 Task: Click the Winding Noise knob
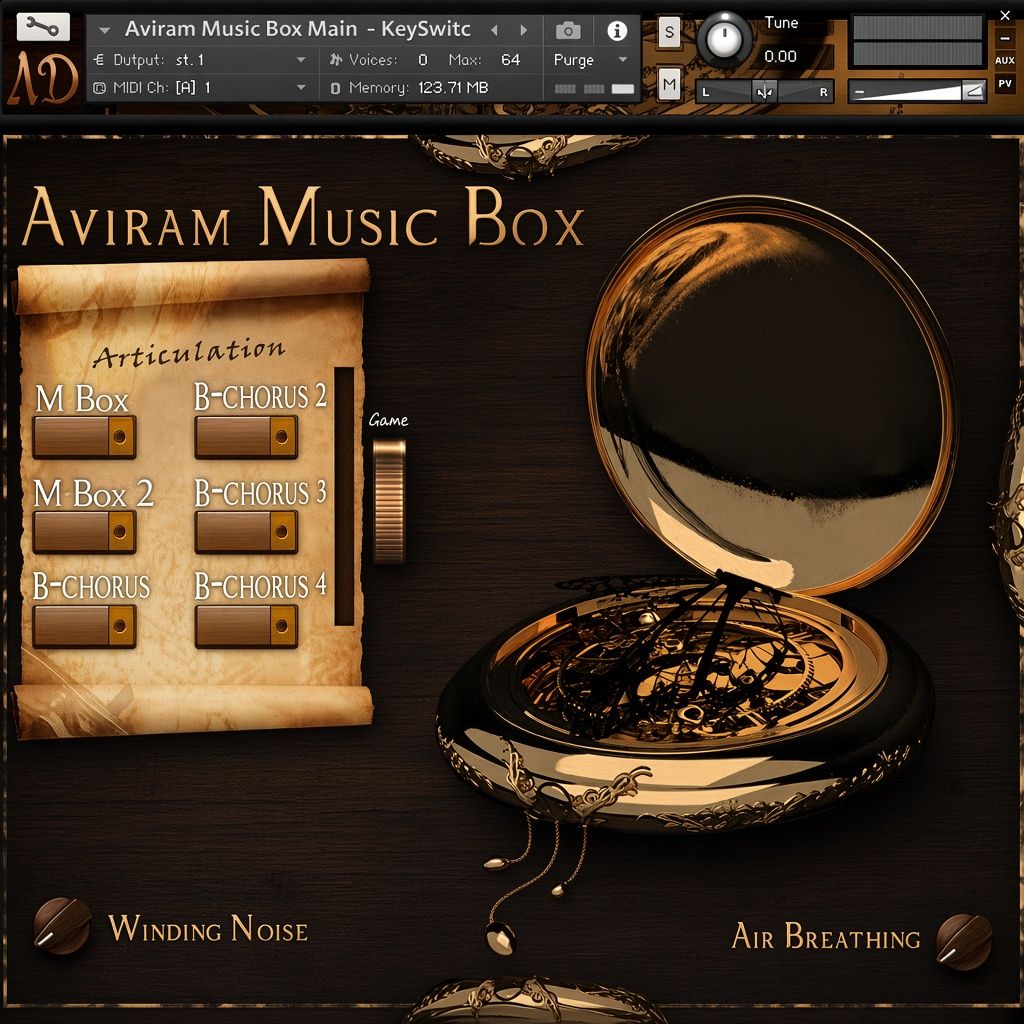62,926
